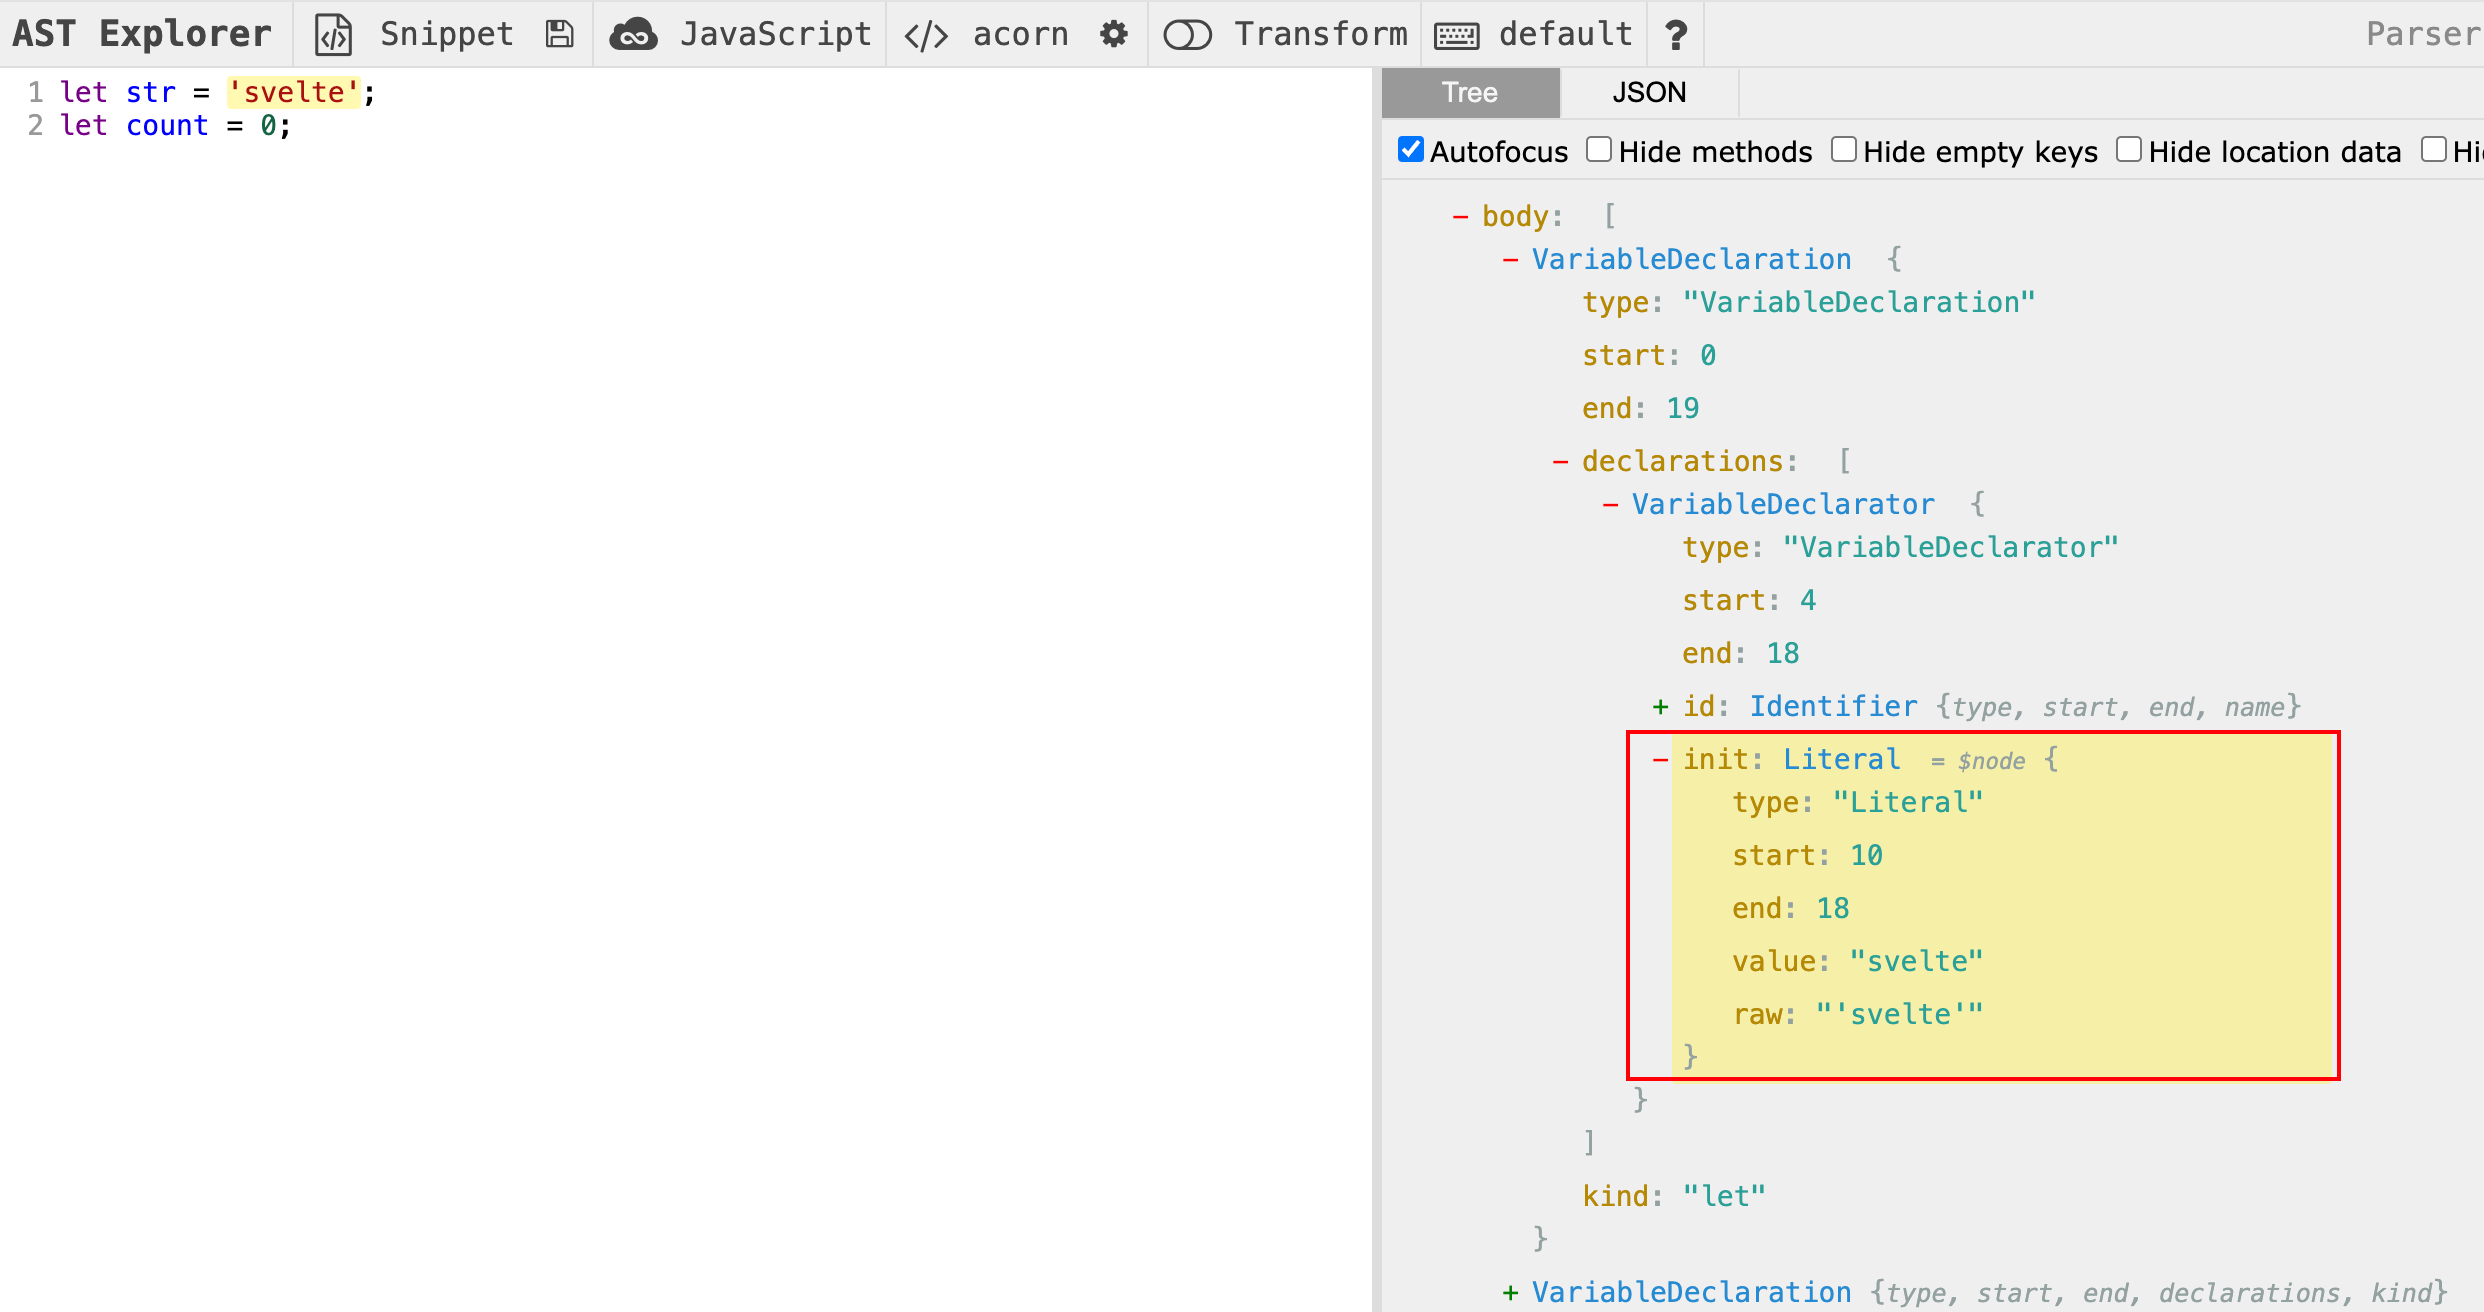
Task: Click the save floppy disk icon
Action: (x=559, y=34)
